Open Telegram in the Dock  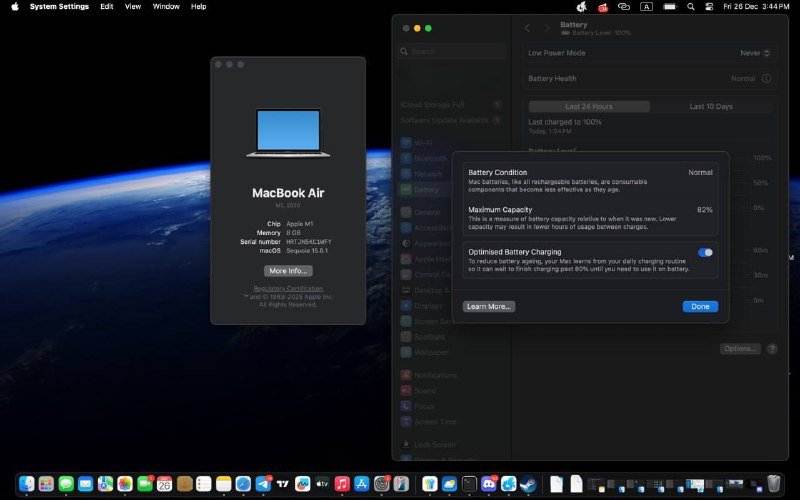point(263,483)
